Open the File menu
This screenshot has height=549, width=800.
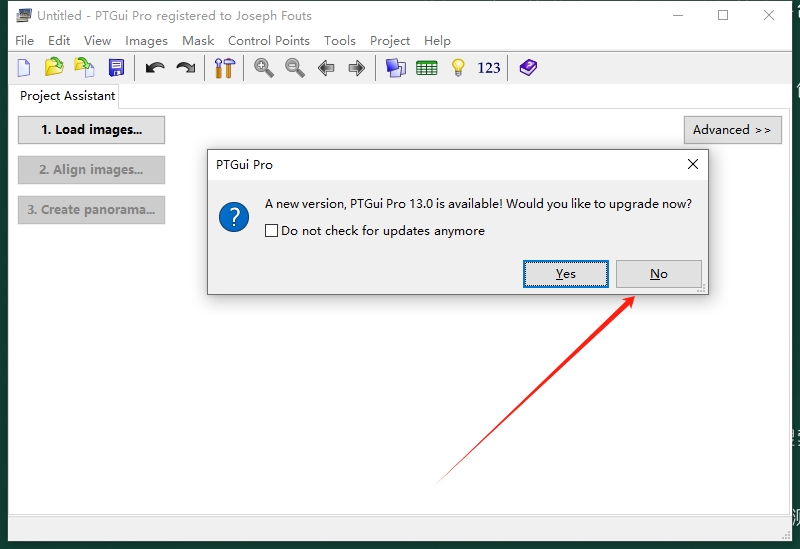tap(24, 41)
